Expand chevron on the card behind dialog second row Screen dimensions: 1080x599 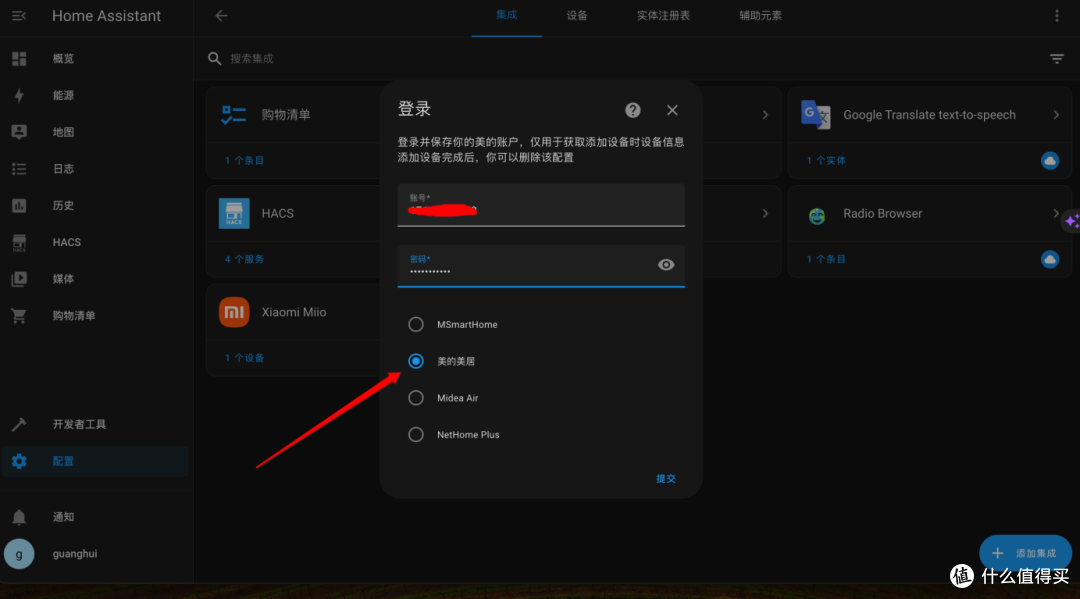pyautogui.click(x=765, y=213)
